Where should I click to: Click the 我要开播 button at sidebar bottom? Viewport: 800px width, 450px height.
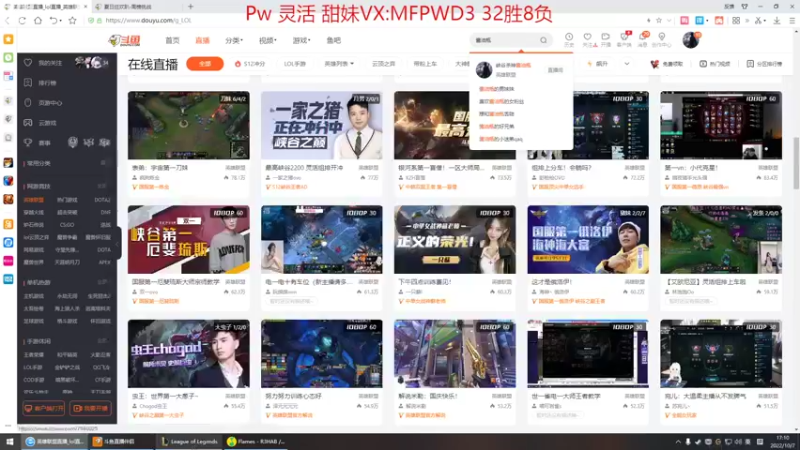(90, 408)
